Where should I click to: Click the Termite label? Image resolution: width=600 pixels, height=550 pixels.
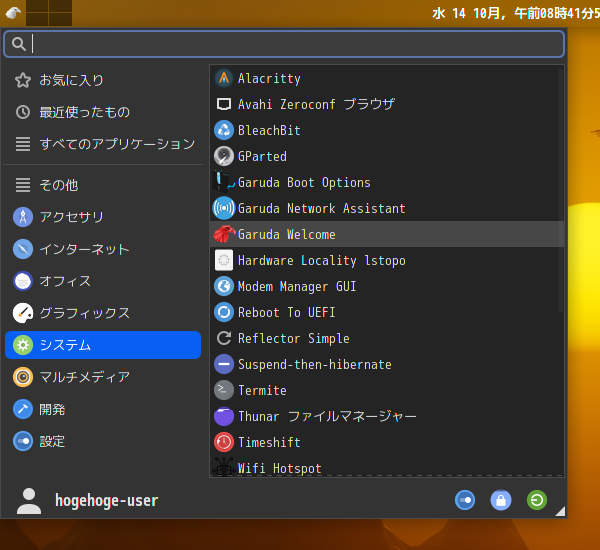coord(262,391)
